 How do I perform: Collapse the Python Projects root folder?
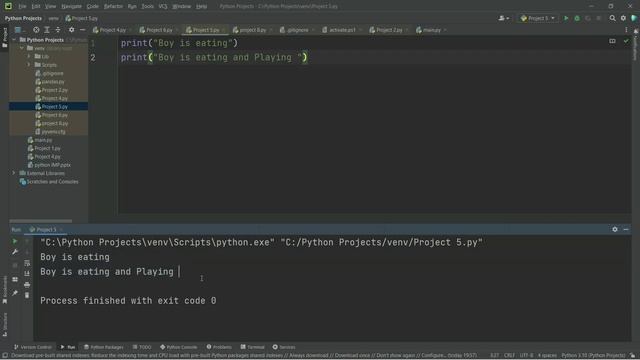[14, 40]
